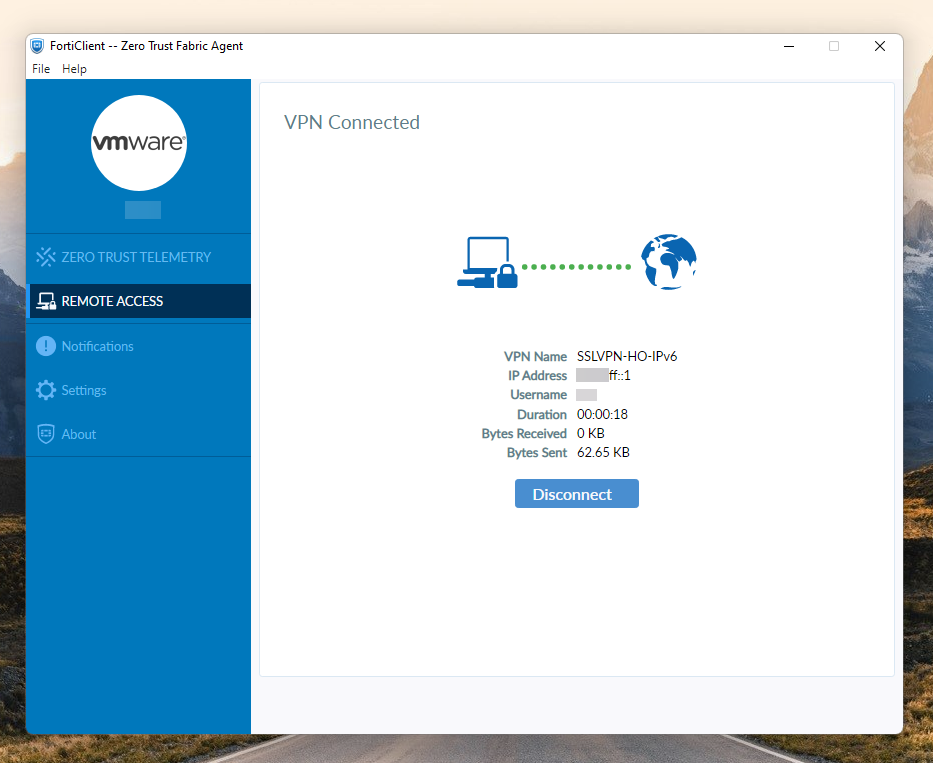
Task: Click the Zero Trust Telemetry icon
Action: (x=46, y=257)
